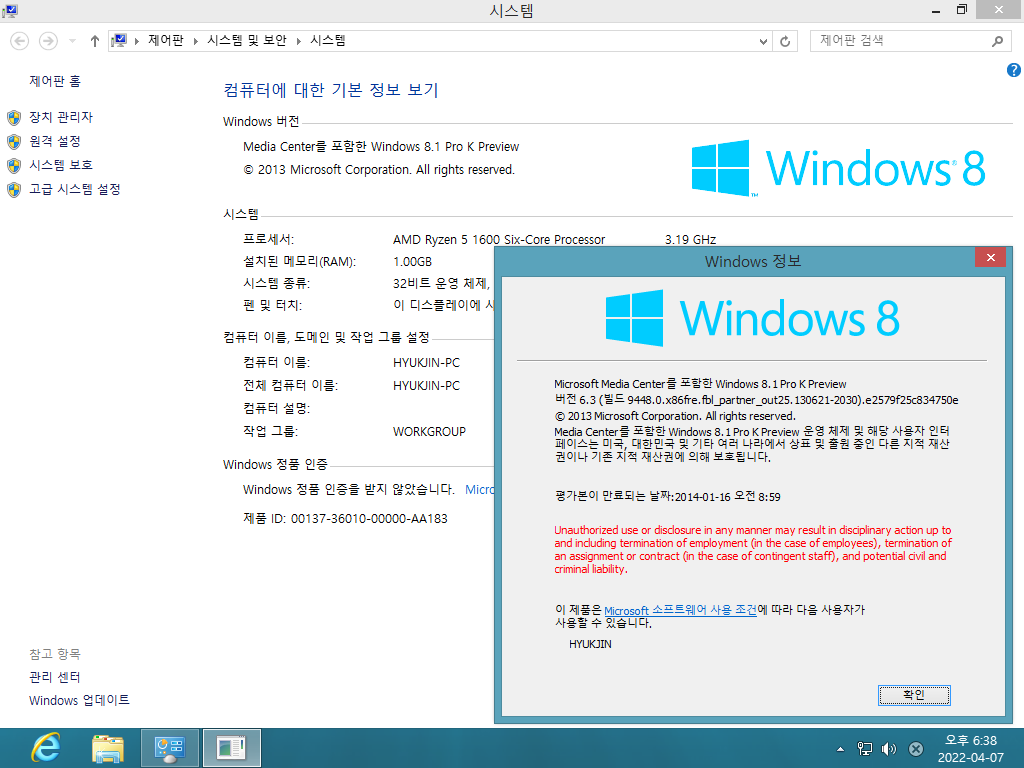Open the volume speaker tray icon

click(x=889, y=749)
